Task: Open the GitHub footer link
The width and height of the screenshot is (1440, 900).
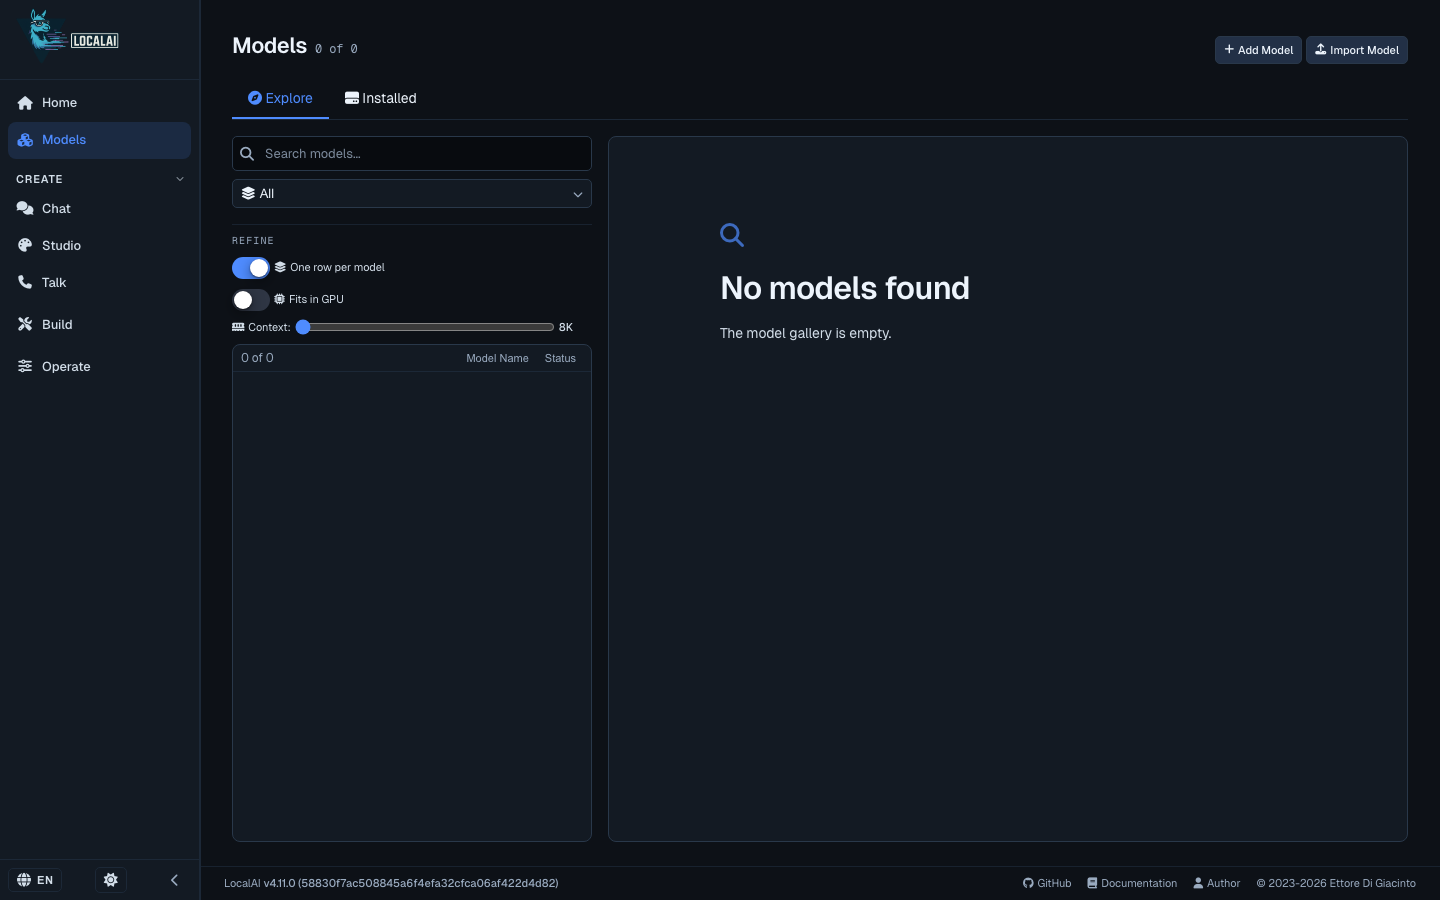Action: (x=1047, y=883)
